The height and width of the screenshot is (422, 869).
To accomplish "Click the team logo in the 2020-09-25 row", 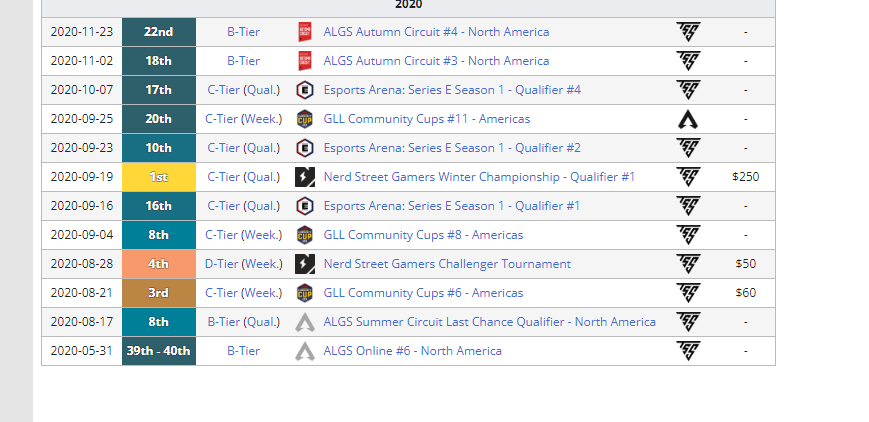I will click(688, 119).
